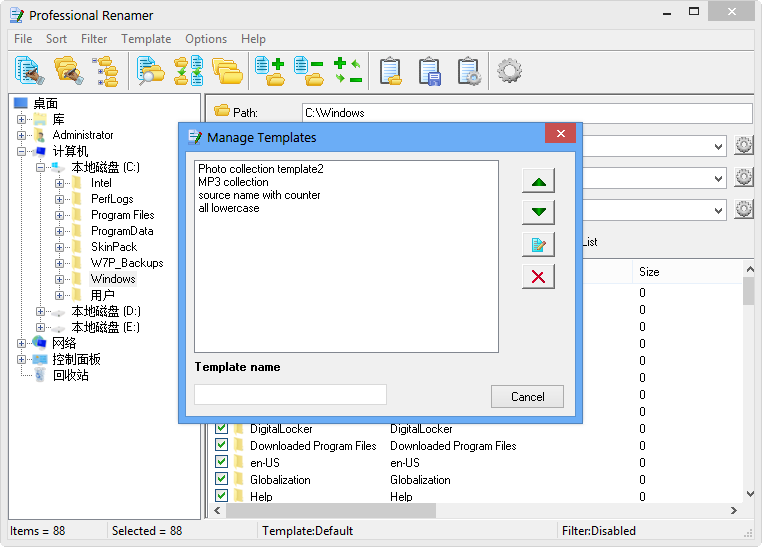
Task: Uncheck the Help folder checkbox
Action: (222, 497)
